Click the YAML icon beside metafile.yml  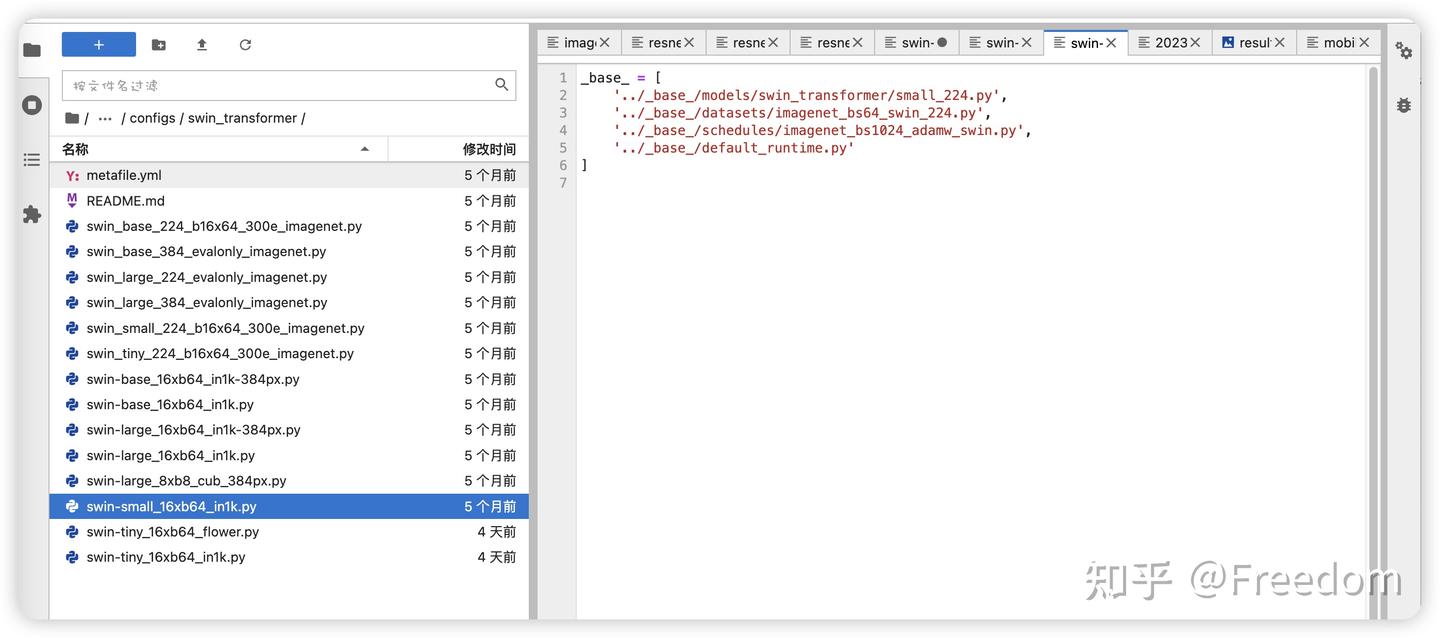[x=72, y=175]
